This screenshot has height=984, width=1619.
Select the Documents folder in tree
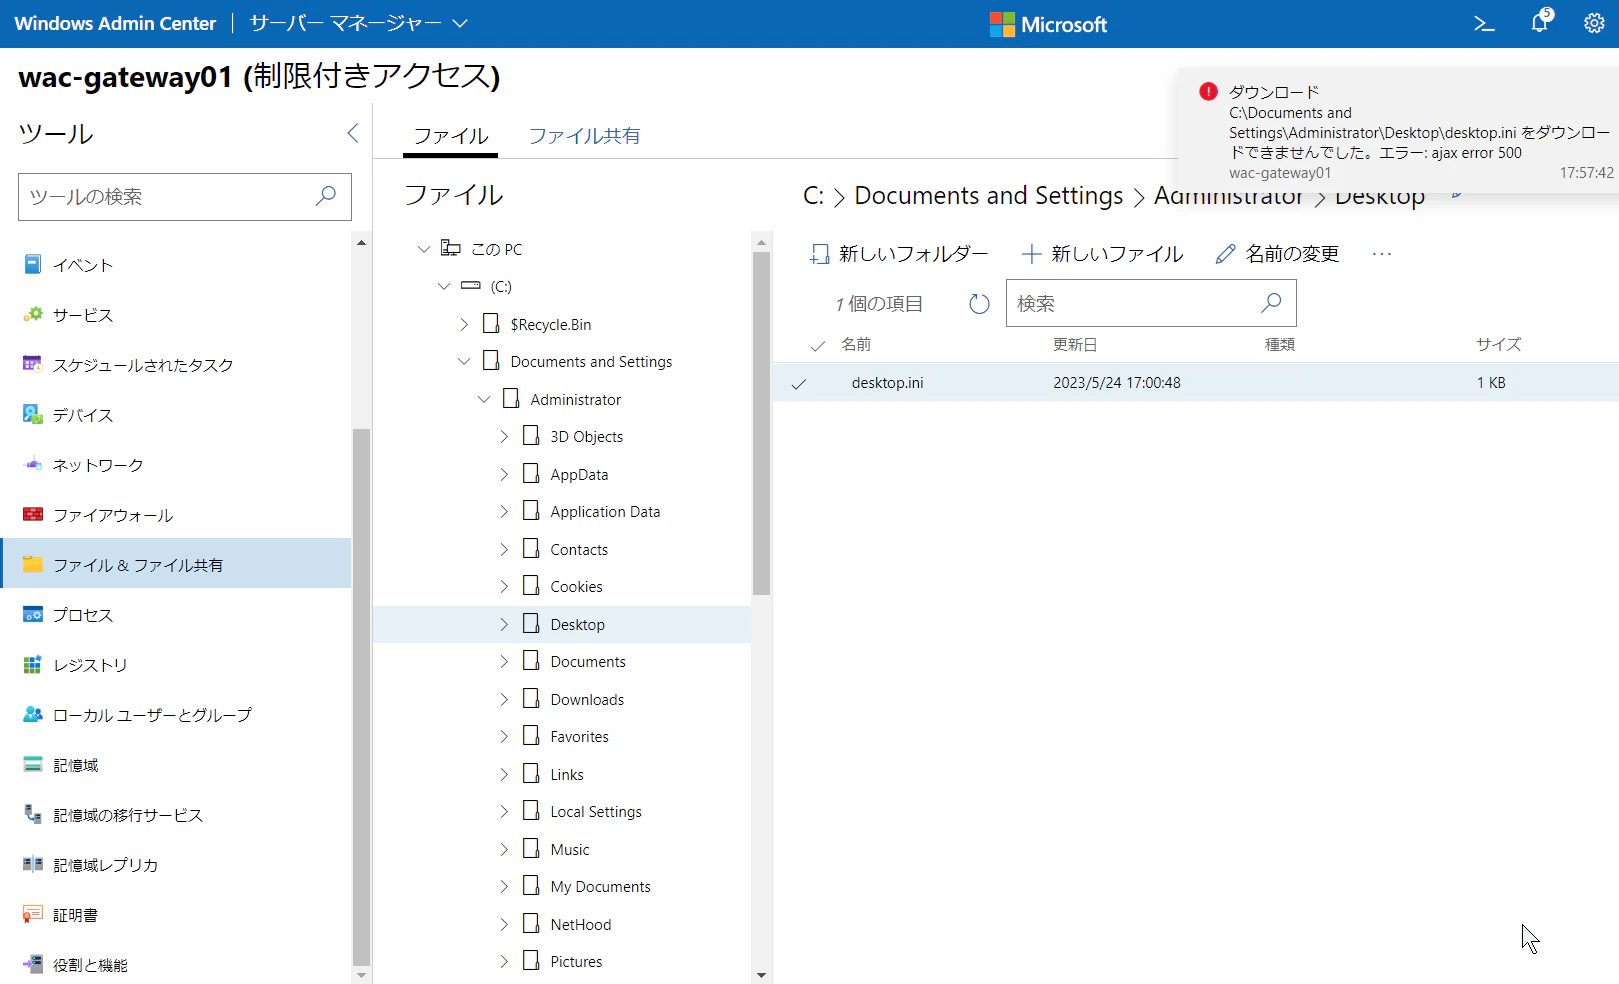588,662
